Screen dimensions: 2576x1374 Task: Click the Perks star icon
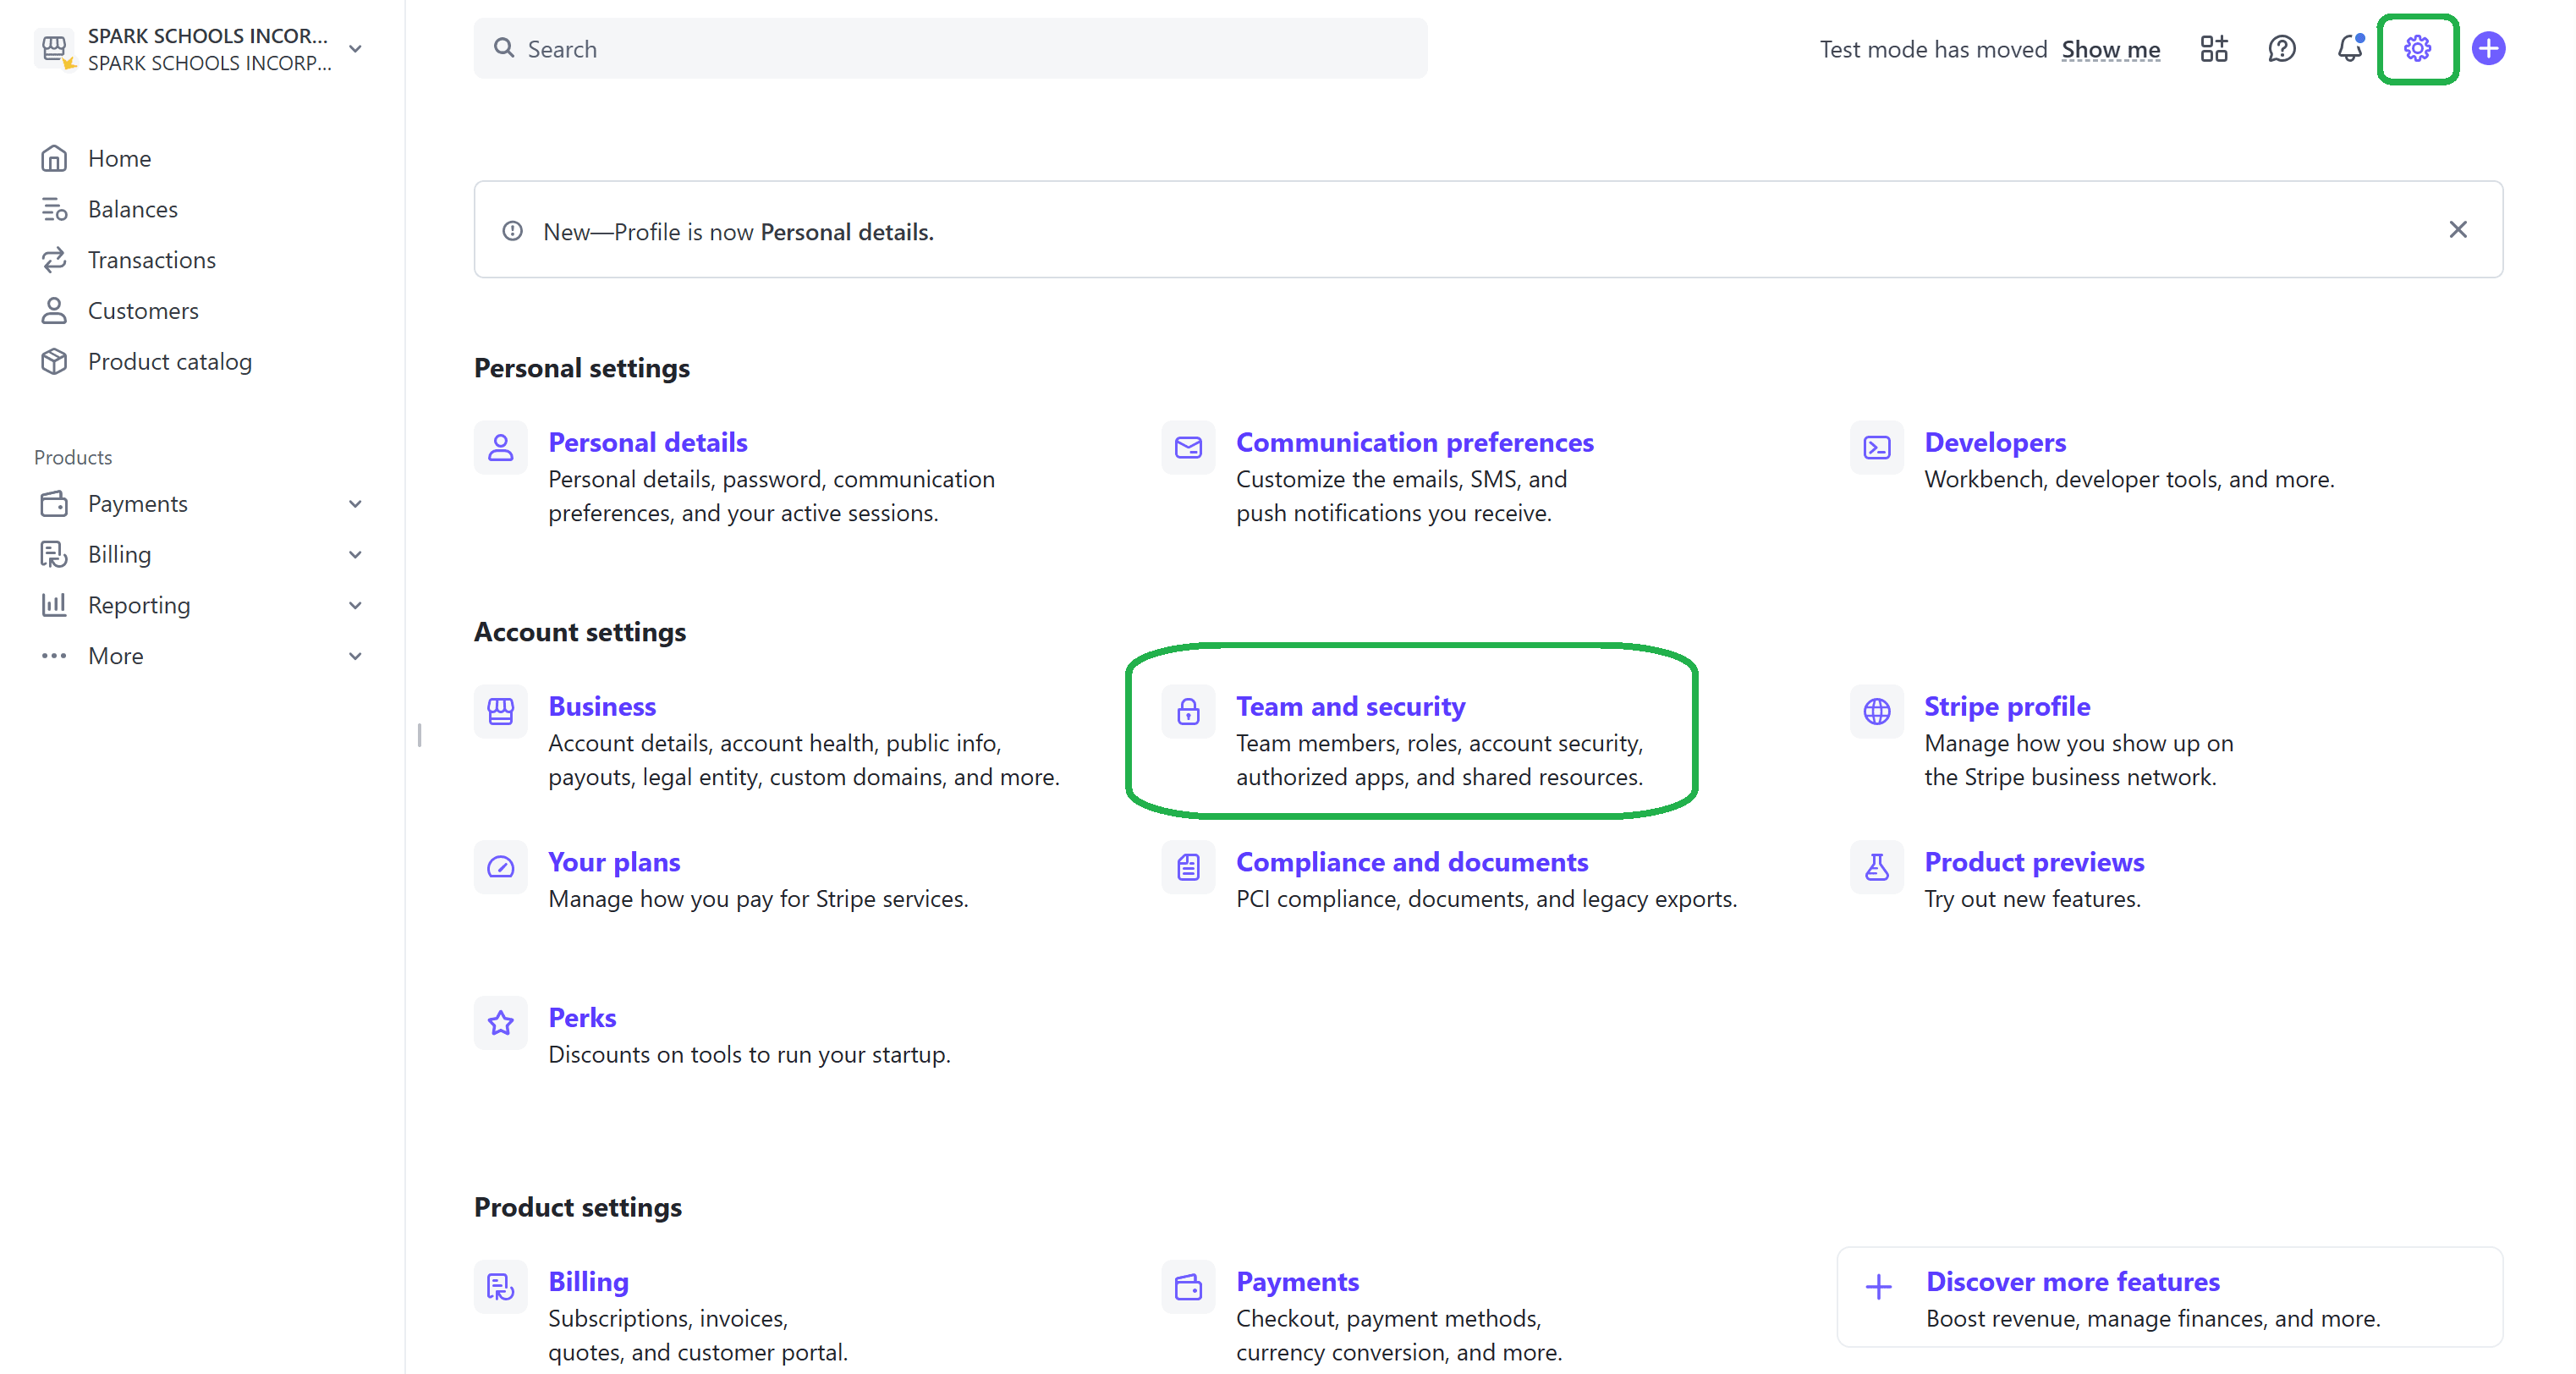coord(500,1022)
